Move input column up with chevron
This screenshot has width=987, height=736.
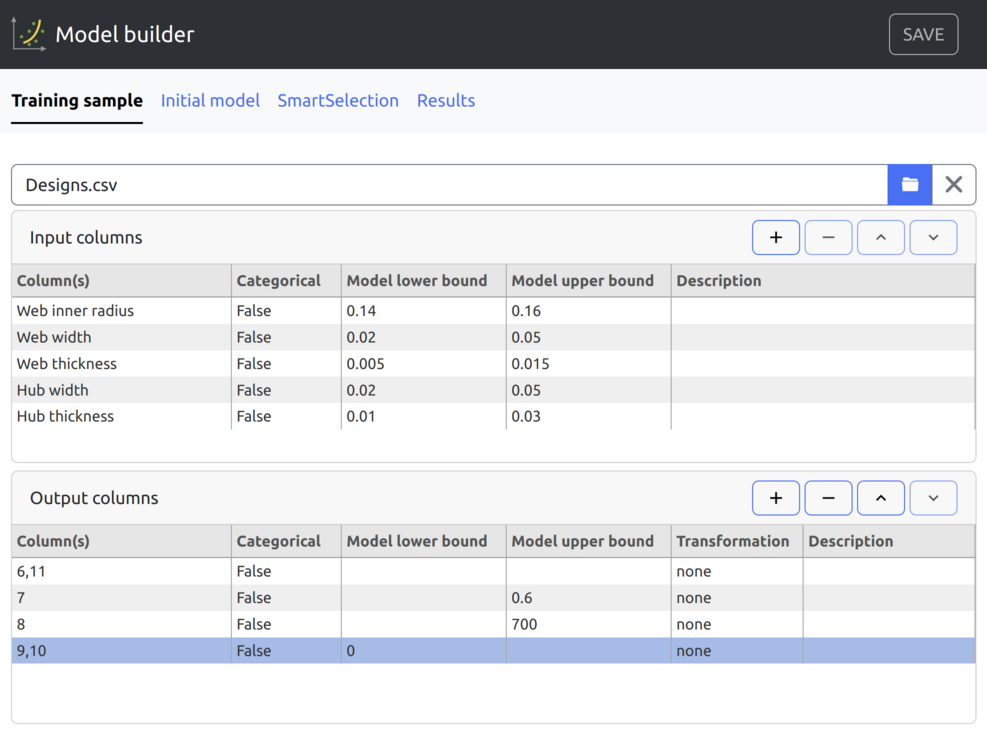(x=880, y=238)
